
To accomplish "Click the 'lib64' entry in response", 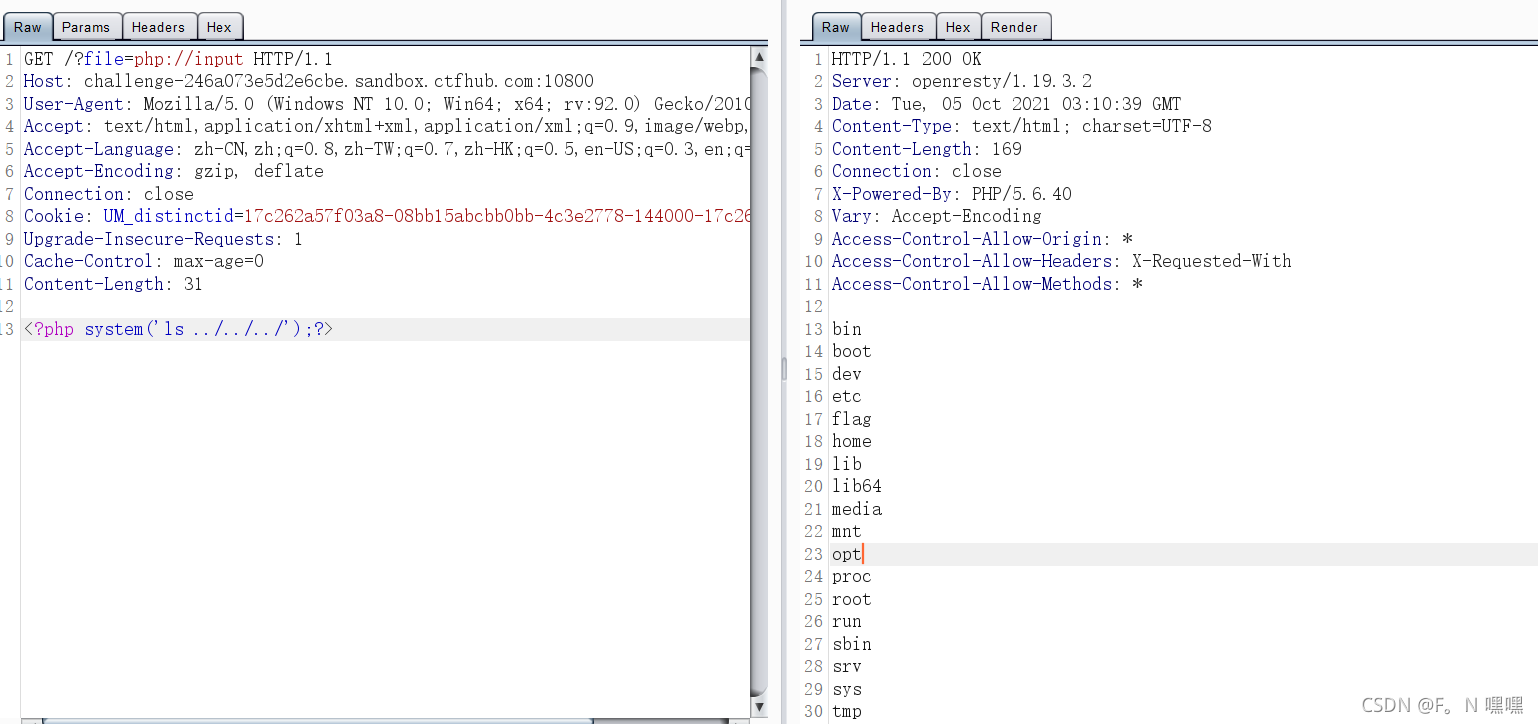I will [857, 486].
